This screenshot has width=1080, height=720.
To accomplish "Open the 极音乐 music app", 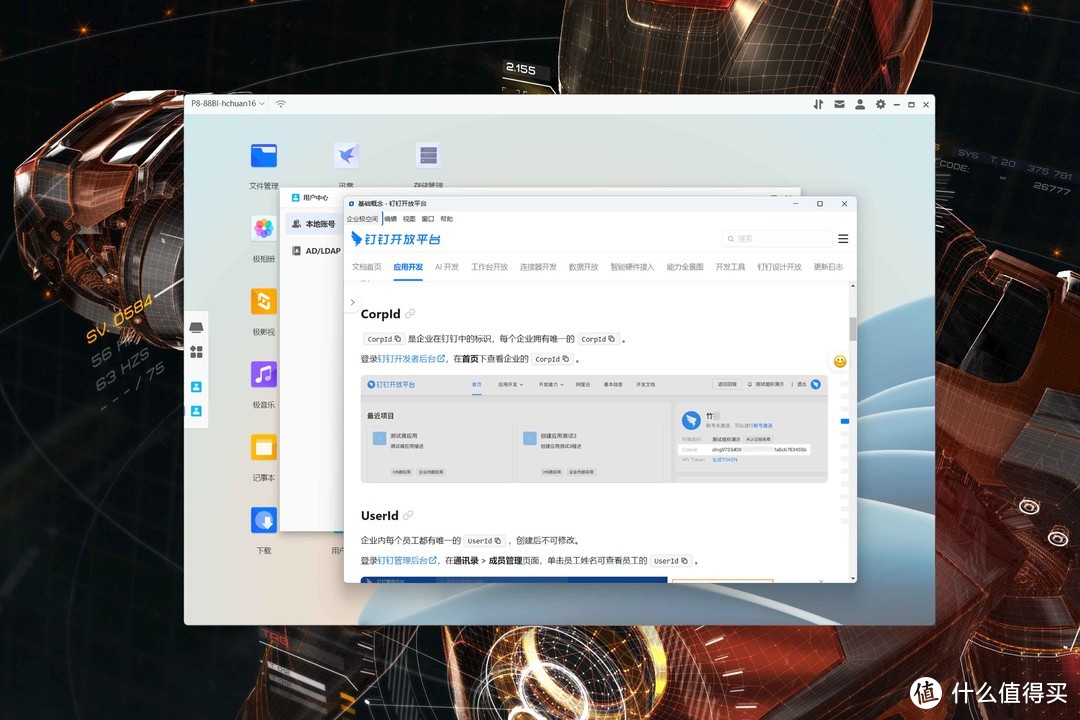I will click(264, 375).
